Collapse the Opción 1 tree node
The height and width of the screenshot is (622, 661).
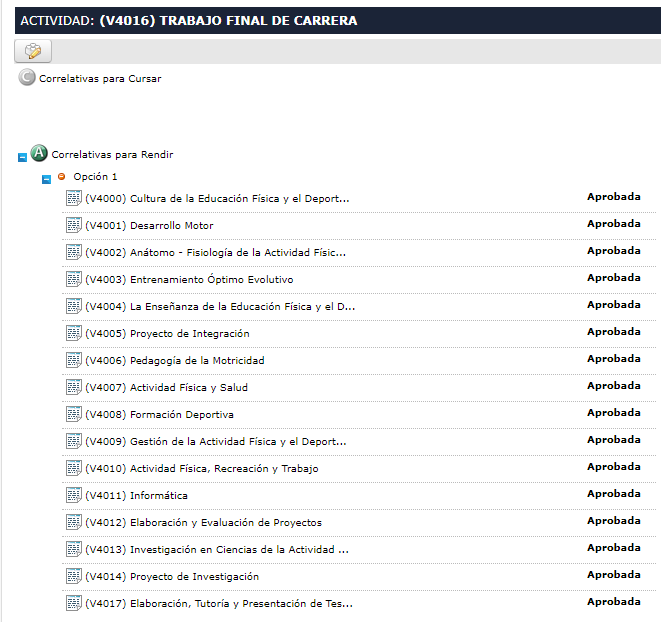coord(46,179)
